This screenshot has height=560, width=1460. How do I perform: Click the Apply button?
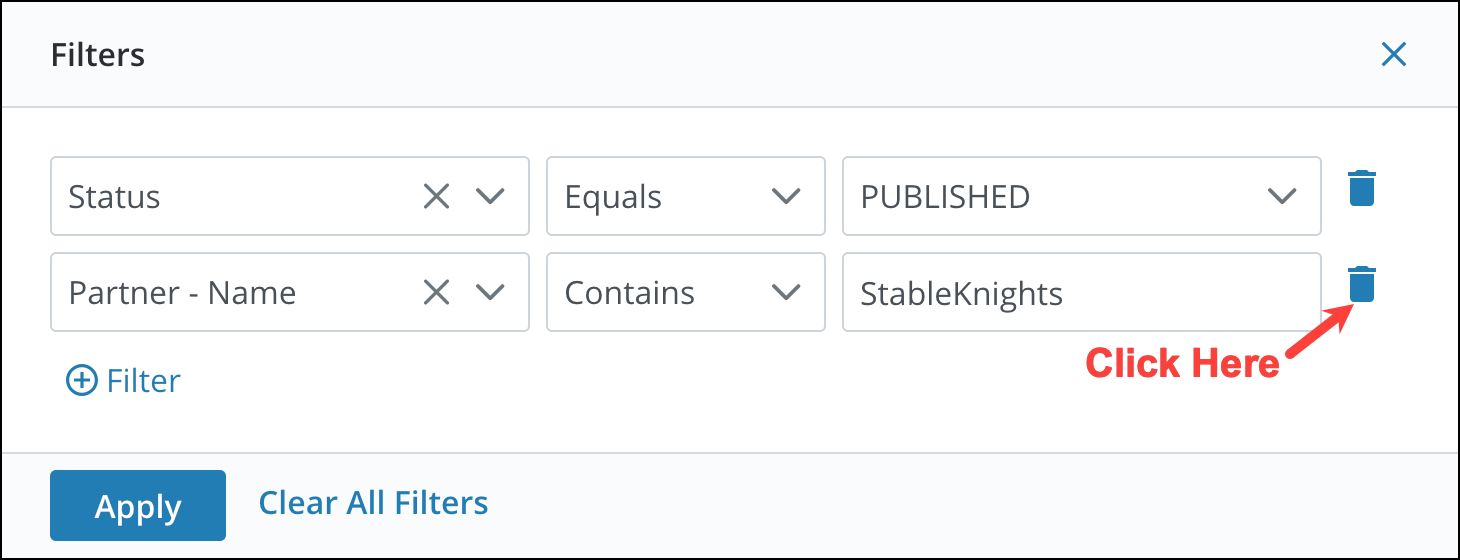[x=138, y=505]
